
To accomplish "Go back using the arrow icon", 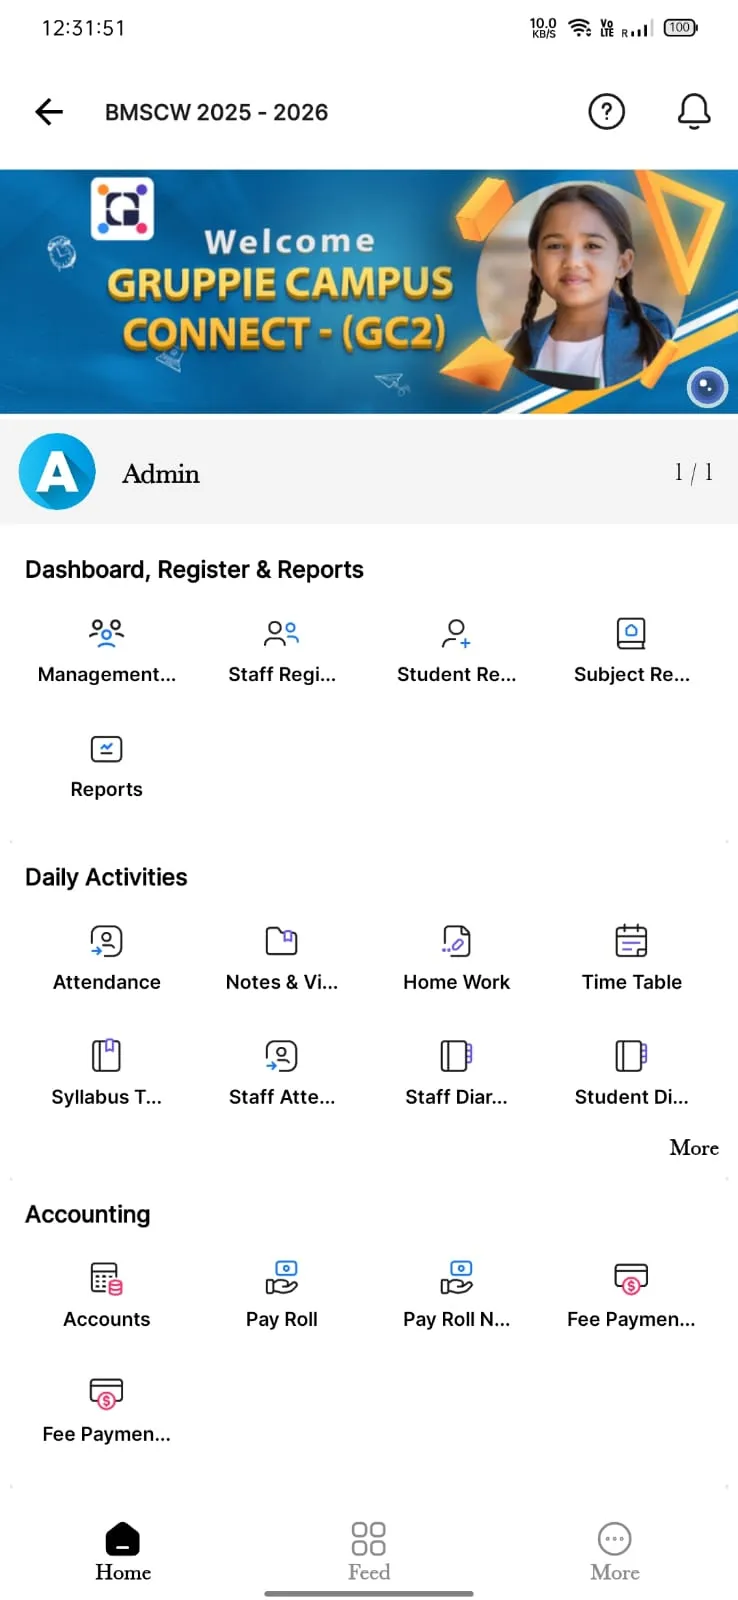I will [x=49, y=112].
